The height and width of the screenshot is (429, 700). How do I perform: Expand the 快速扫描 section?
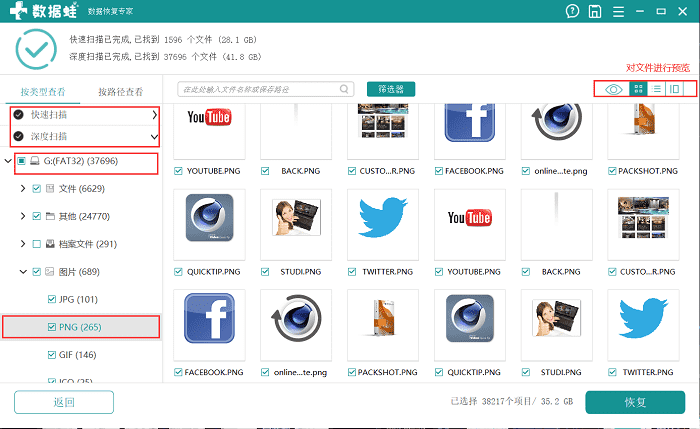click(154, 115)
